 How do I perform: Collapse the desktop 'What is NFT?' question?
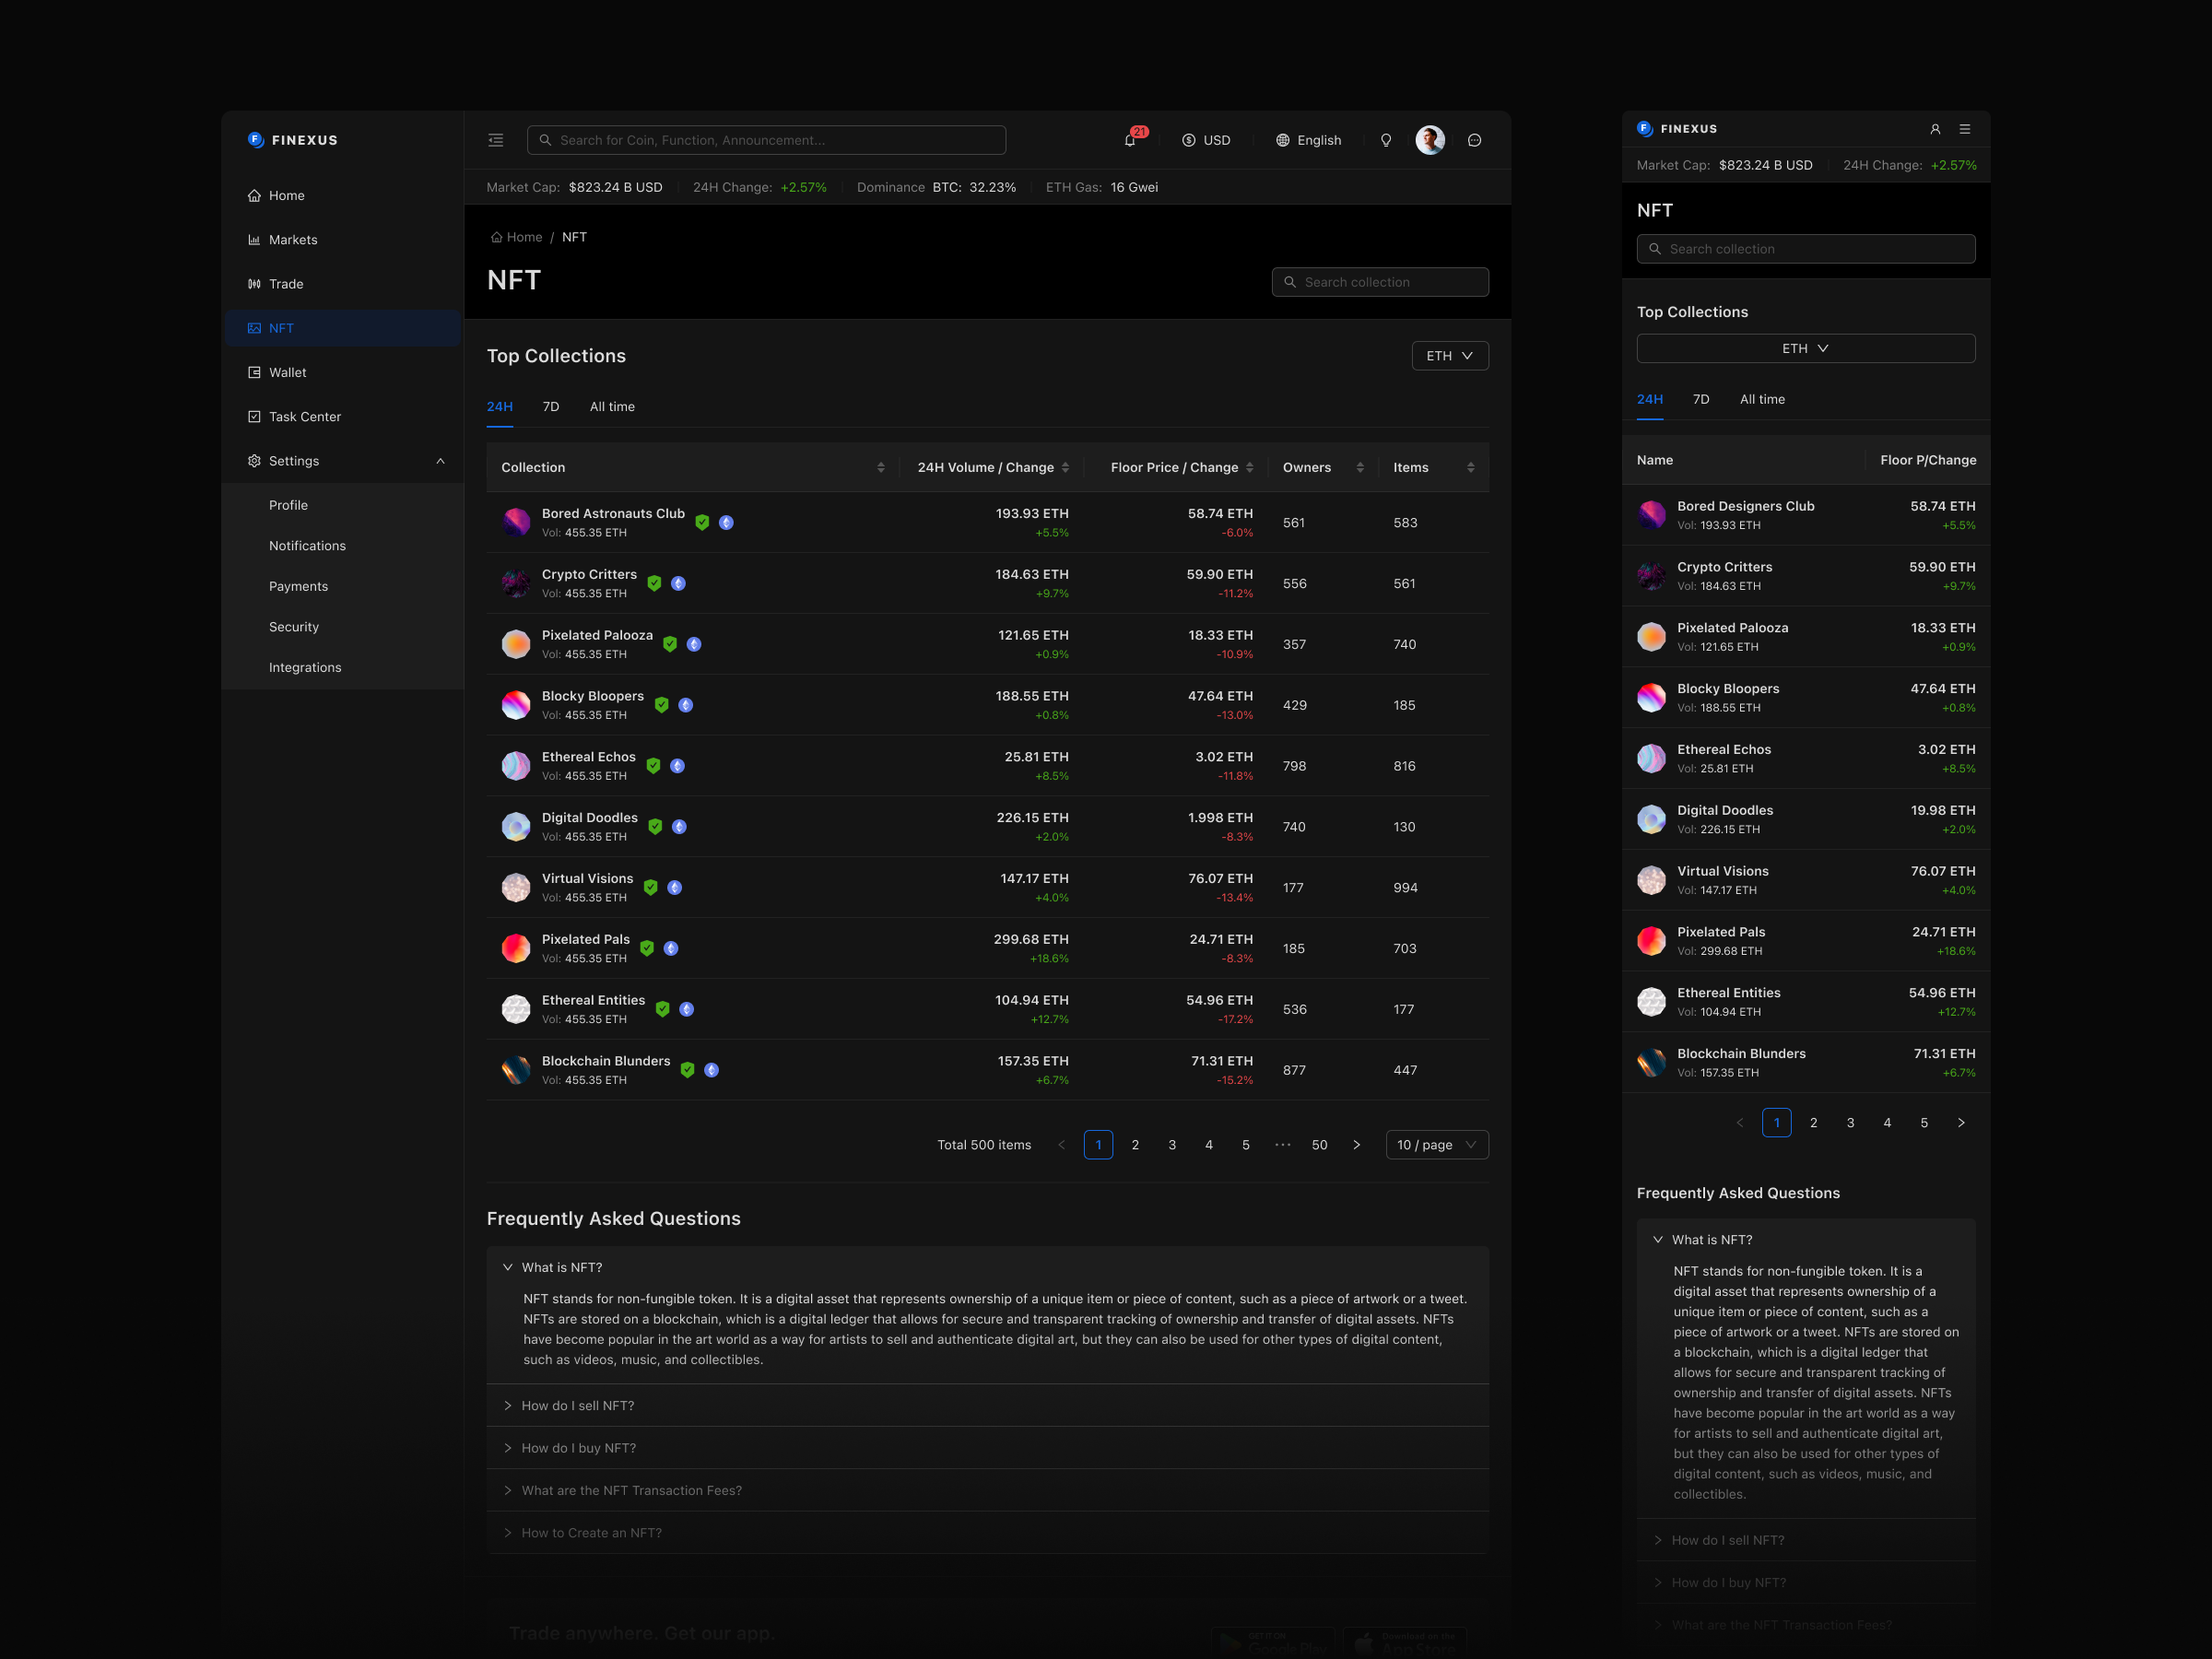pyautogui.click(x=988, y=1267)
